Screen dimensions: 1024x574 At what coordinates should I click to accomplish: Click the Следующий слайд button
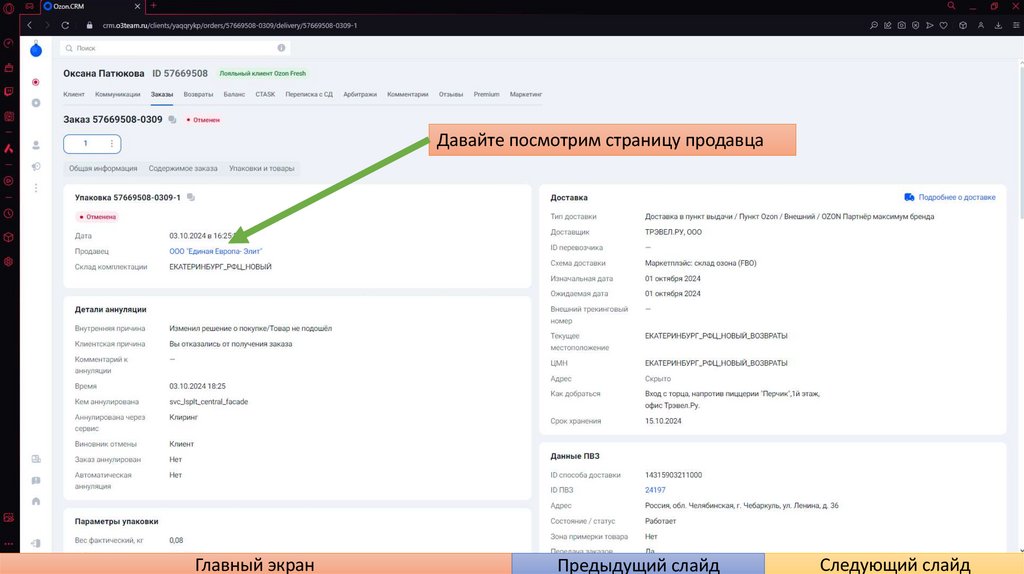click(x=894, y=564)
